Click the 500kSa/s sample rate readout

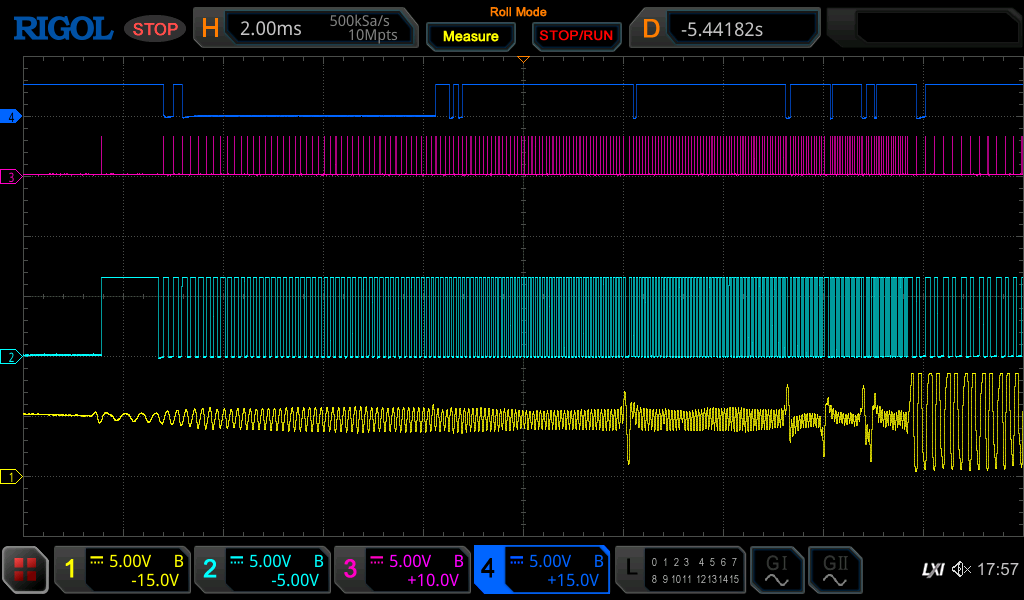tap(359, 21)
